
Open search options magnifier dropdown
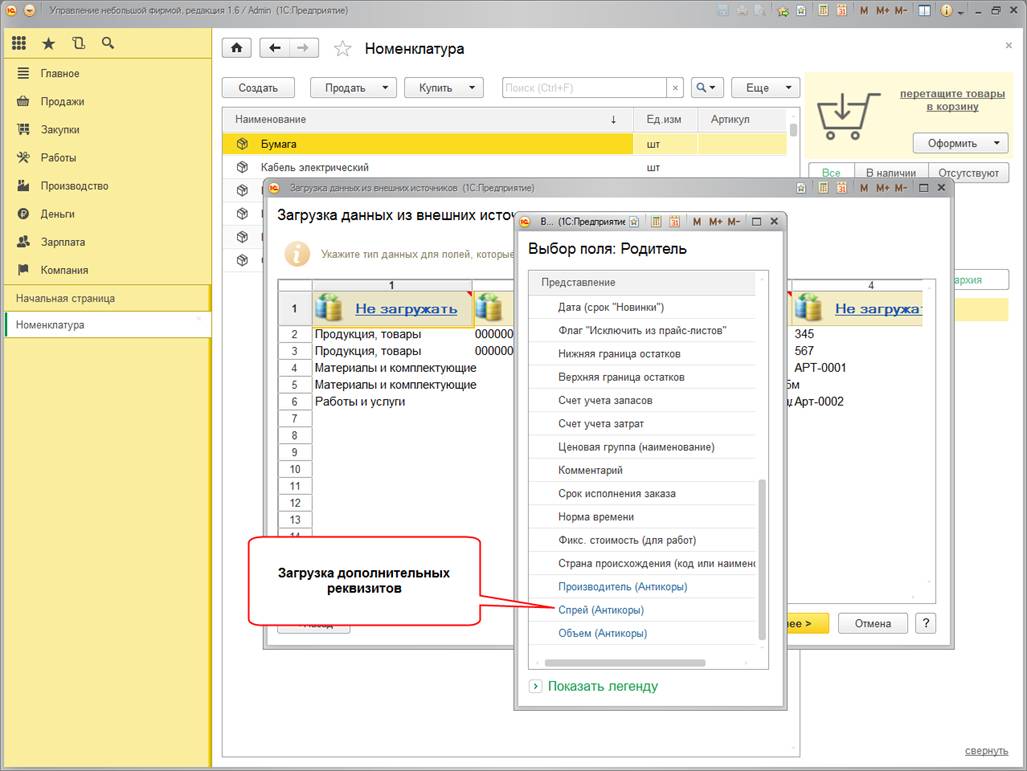point(705,88)
